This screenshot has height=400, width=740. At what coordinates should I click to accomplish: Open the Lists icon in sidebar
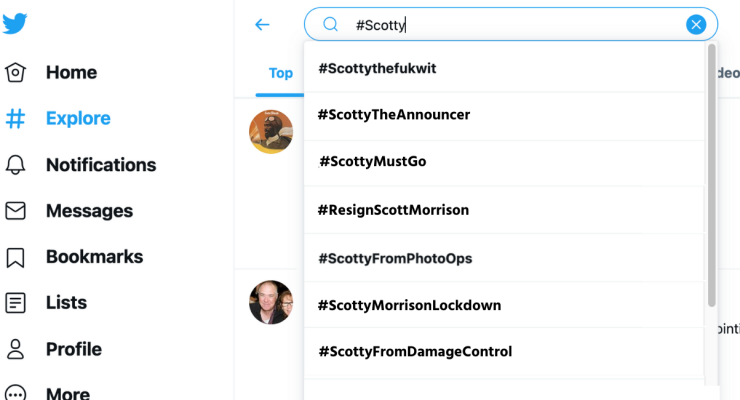click(x=15, y=303)
